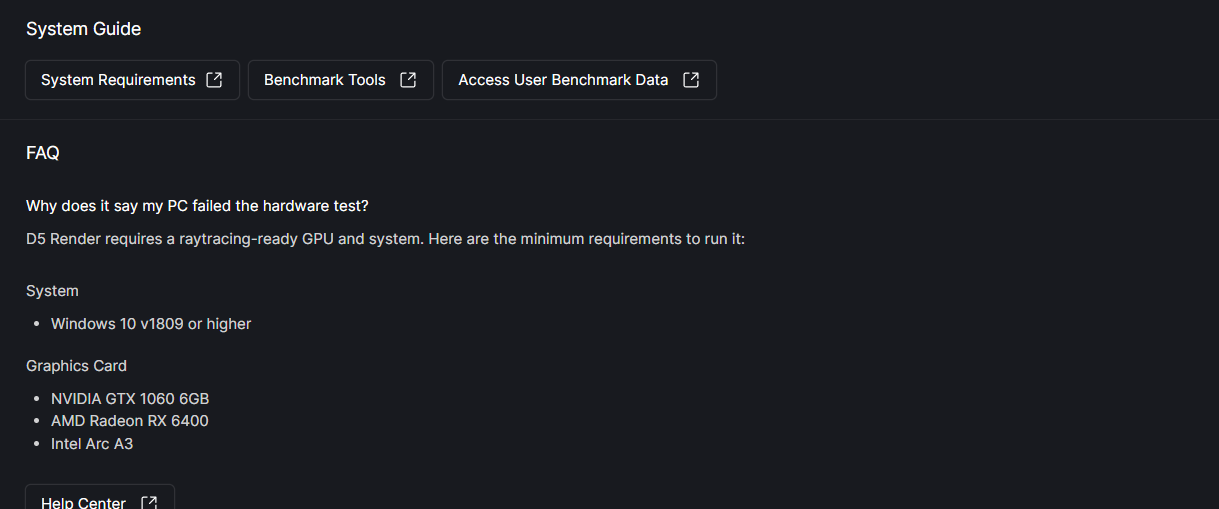The width and height of the screenshot is (1219, 509).
Task: Open the System Requirements page
Action: tap(118, 80)
